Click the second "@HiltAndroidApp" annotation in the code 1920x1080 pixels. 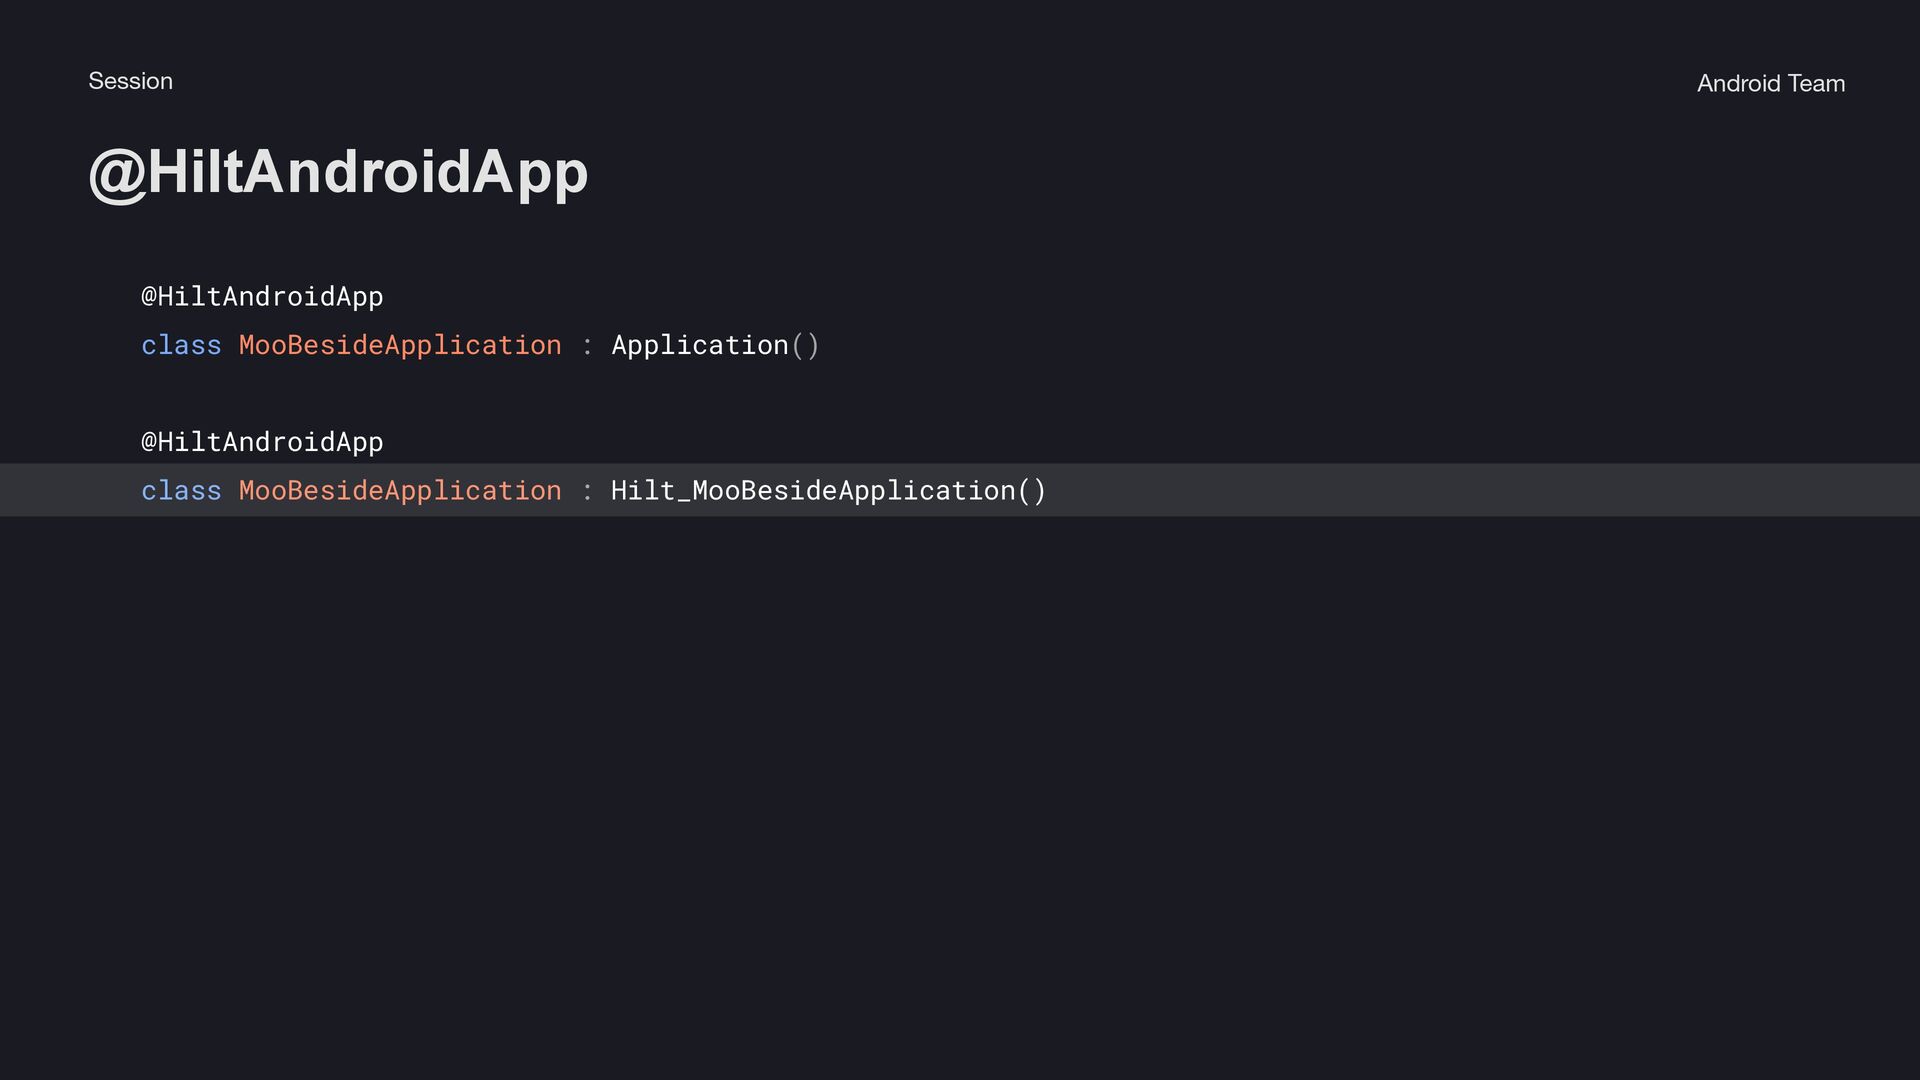(x=262, y=442)
